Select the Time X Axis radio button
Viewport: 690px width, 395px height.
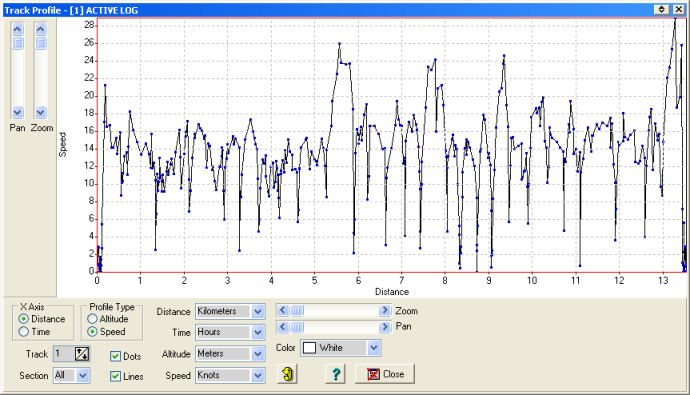tap(24, 332)
